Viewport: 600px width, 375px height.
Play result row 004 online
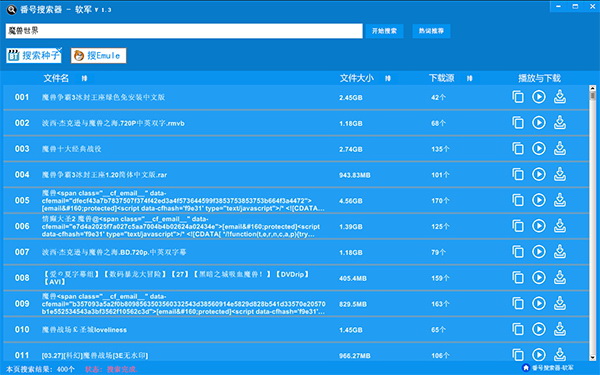coord(539,174)
